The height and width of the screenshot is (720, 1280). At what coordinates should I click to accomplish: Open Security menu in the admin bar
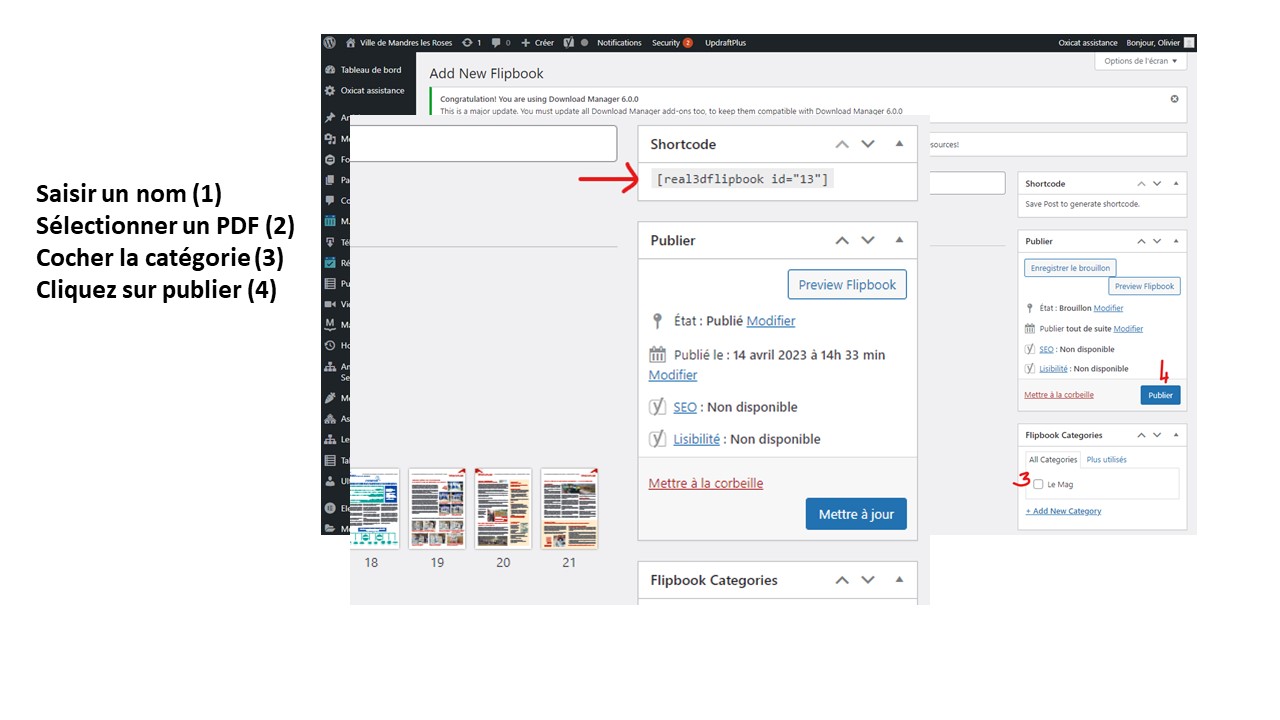(x=671, y=43)
